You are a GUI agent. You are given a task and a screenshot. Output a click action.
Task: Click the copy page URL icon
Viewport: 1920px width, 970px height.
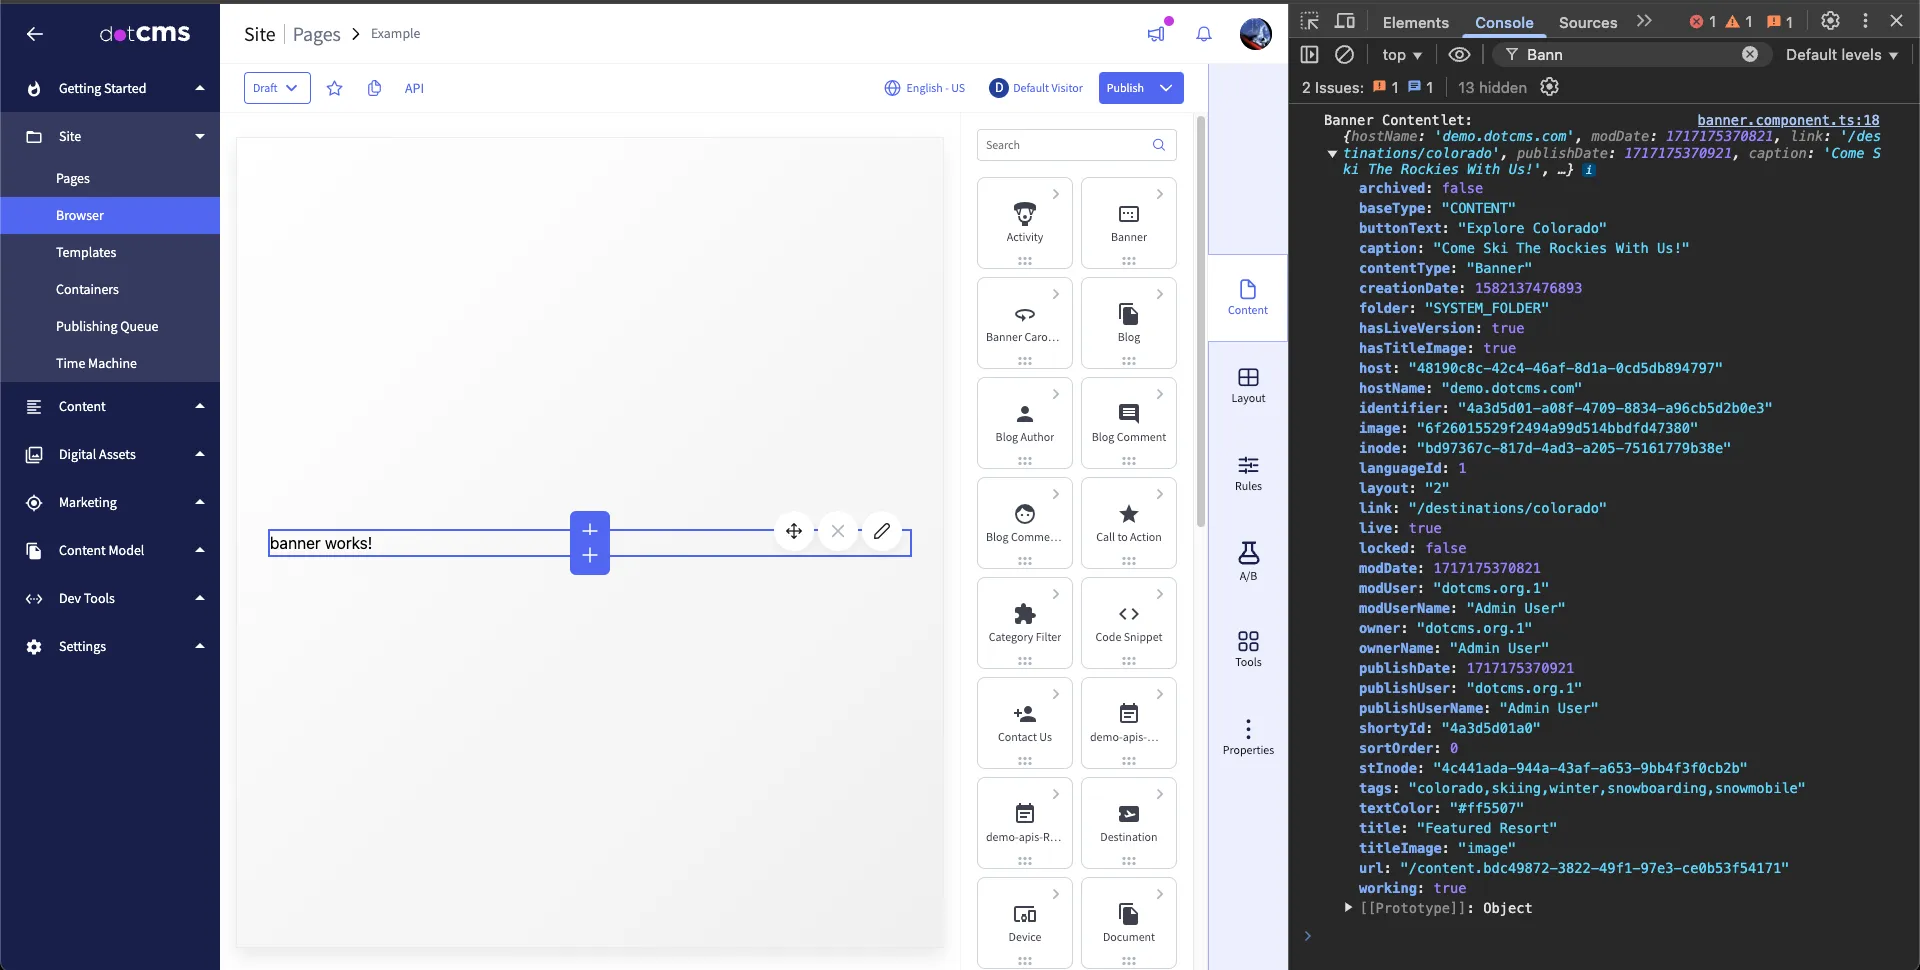[374, 88]
